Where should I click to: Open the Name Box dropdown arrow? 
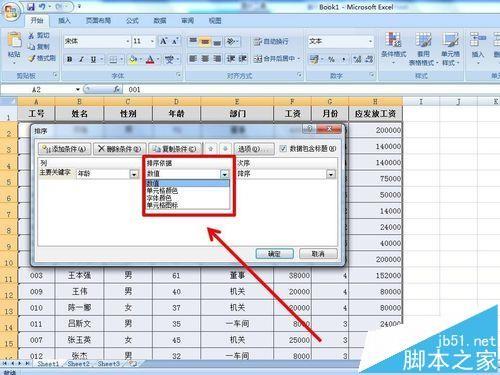pyautogui.click(x=78, y=89)
